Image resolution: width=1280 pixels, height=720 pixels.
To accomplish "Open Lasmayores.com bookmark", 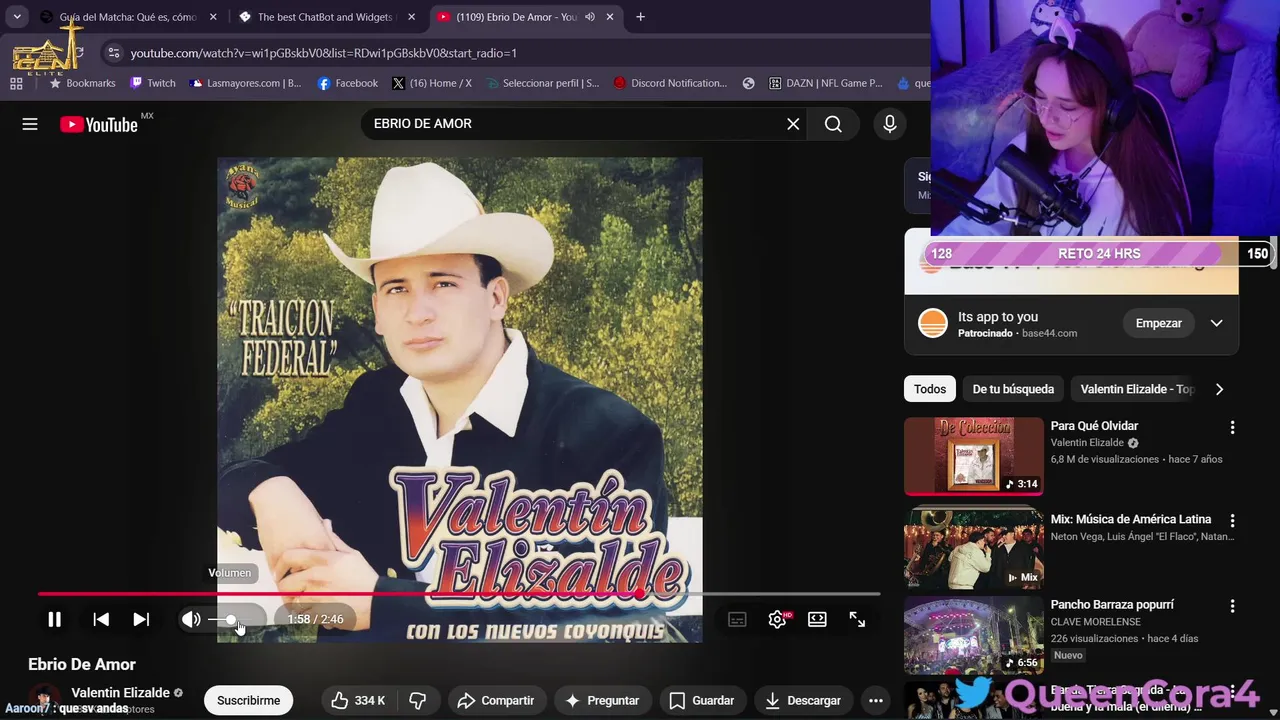I will click(x=245, y=83).
